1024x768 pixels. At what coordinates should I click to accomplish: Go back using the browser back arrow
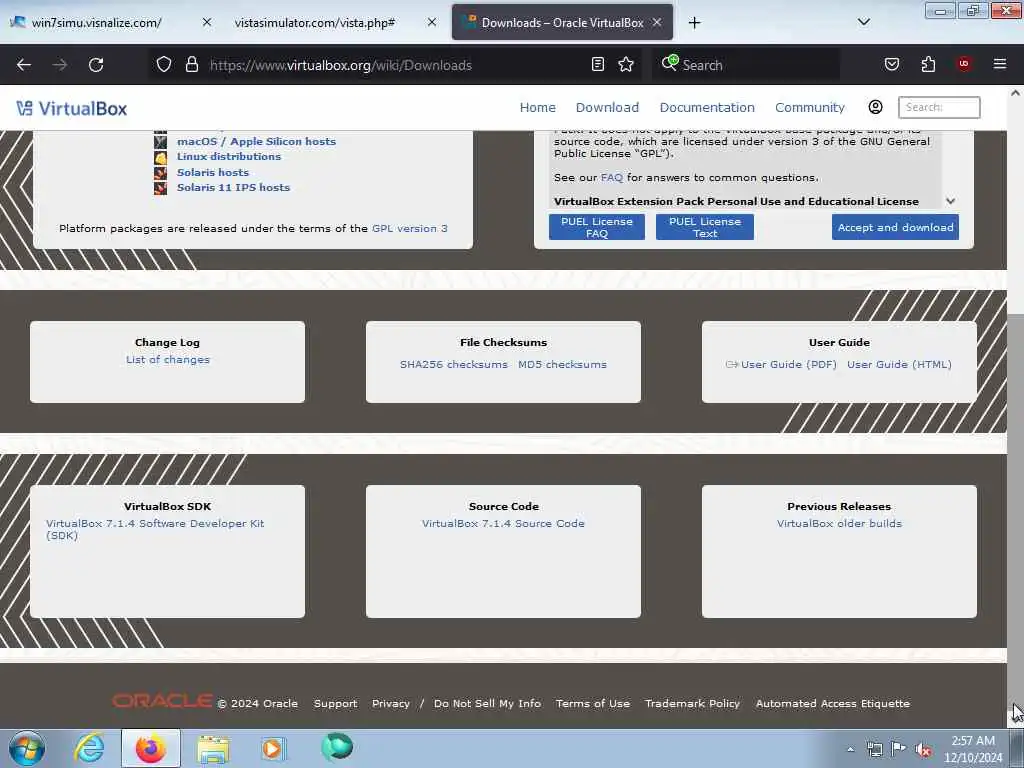click(24, 65)
